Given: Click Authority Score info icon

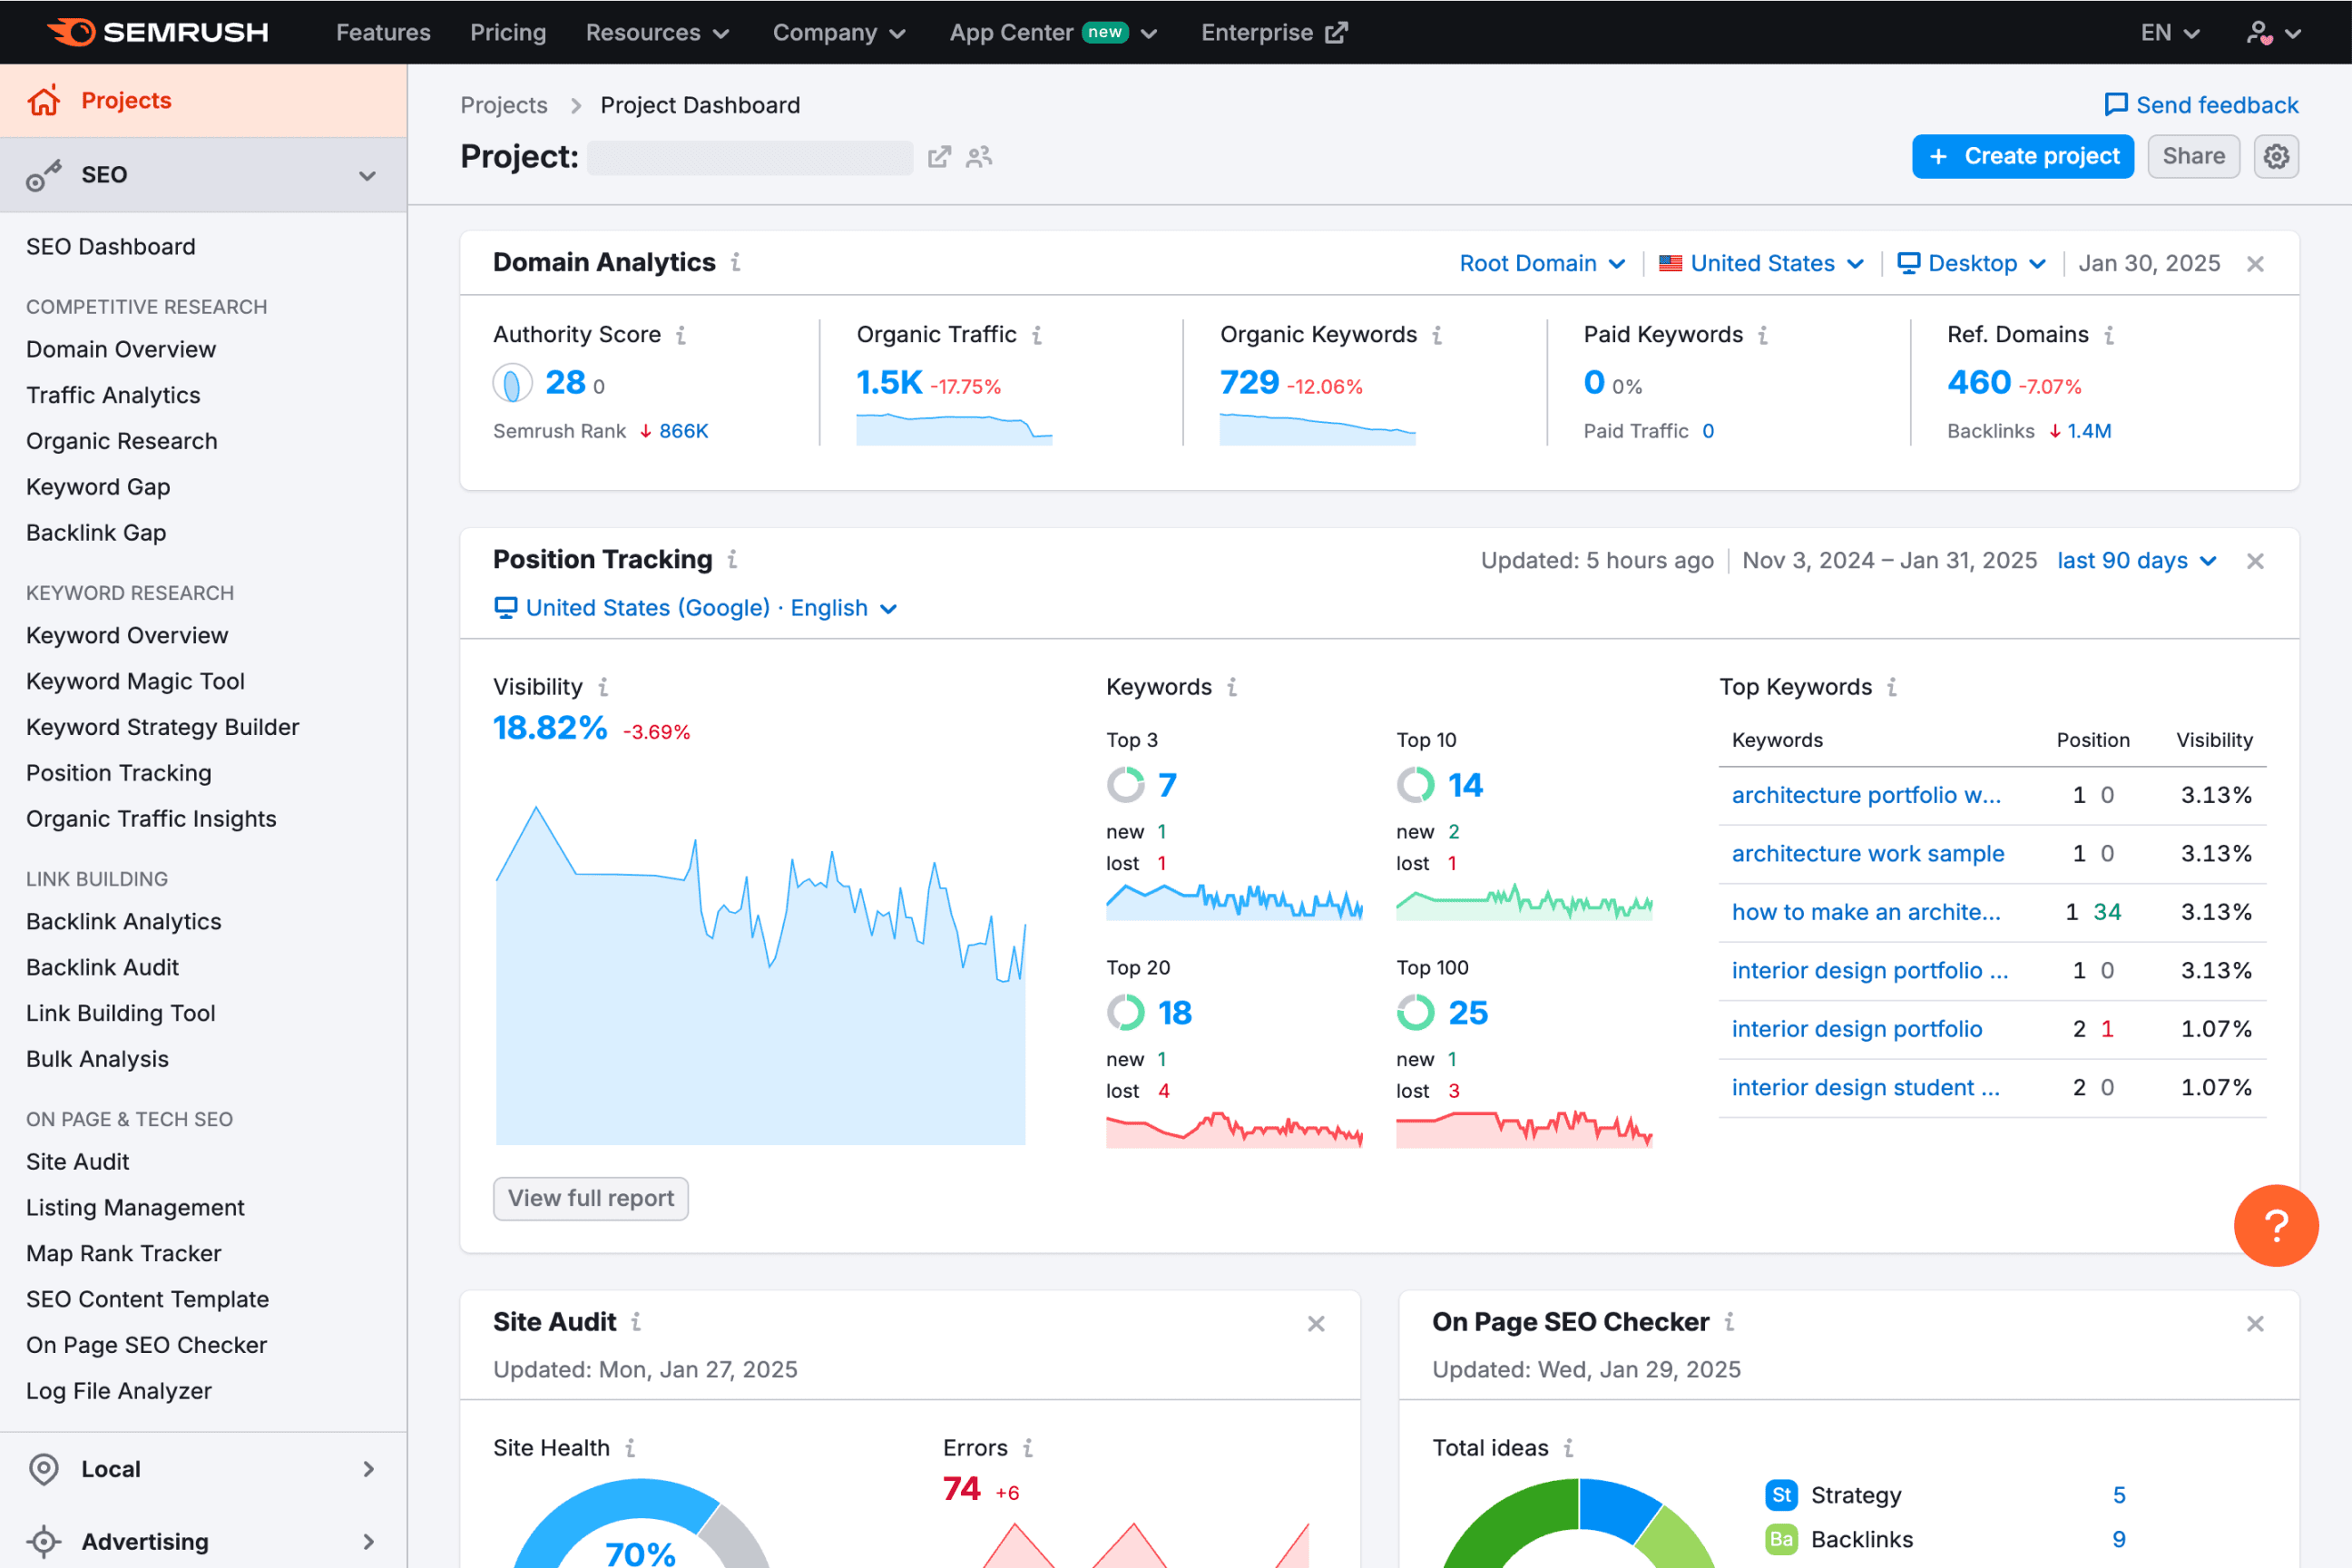Looking at the screenshot, I should tap(681, 335).
